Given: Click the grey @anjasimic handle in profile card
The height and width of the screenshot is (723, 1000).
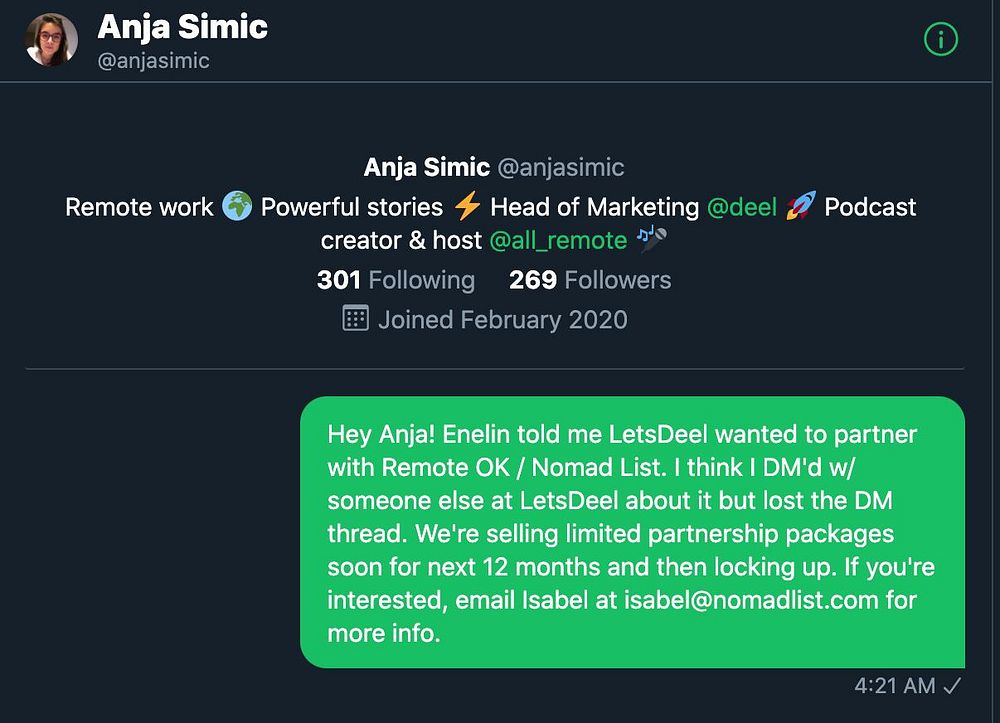Looking at the screenshot, I should tap(560, 167).
